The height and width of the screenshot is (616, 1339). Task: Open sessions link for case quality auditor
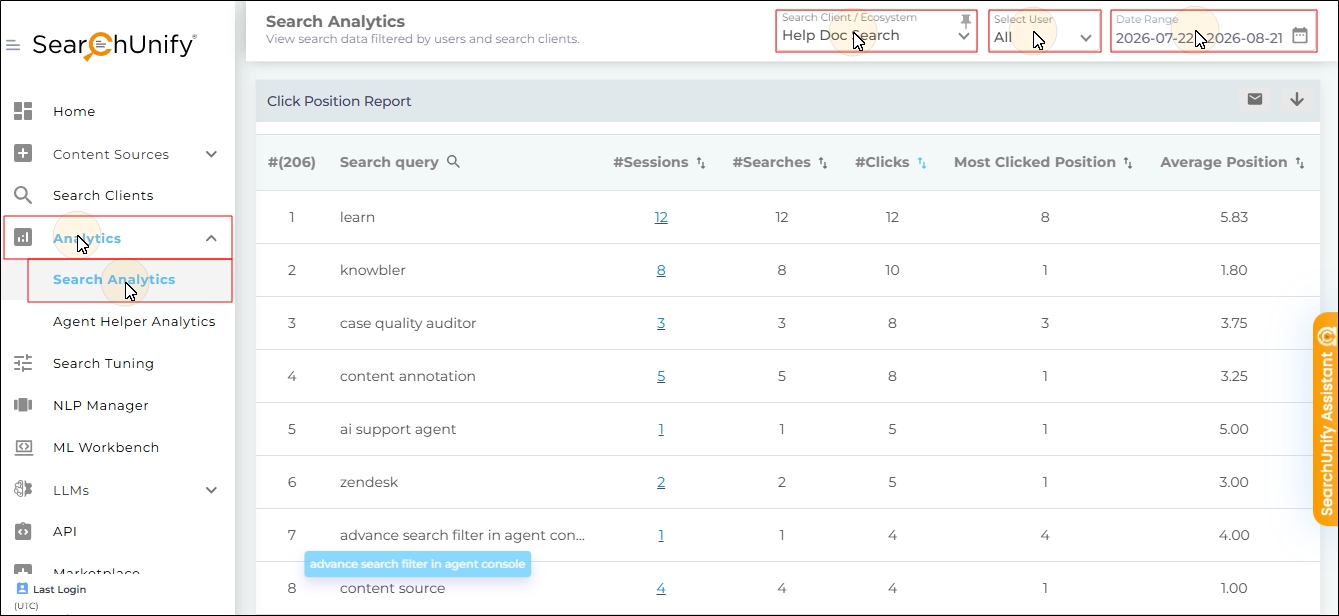click(x=661, y=323)
